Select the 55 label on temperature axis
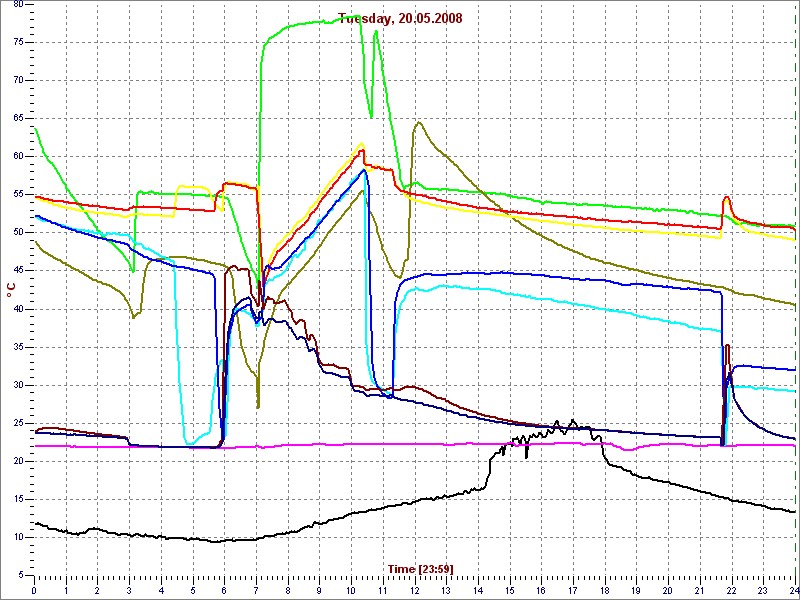The width and height of the screenshot is (800, 600). [18, 195]
